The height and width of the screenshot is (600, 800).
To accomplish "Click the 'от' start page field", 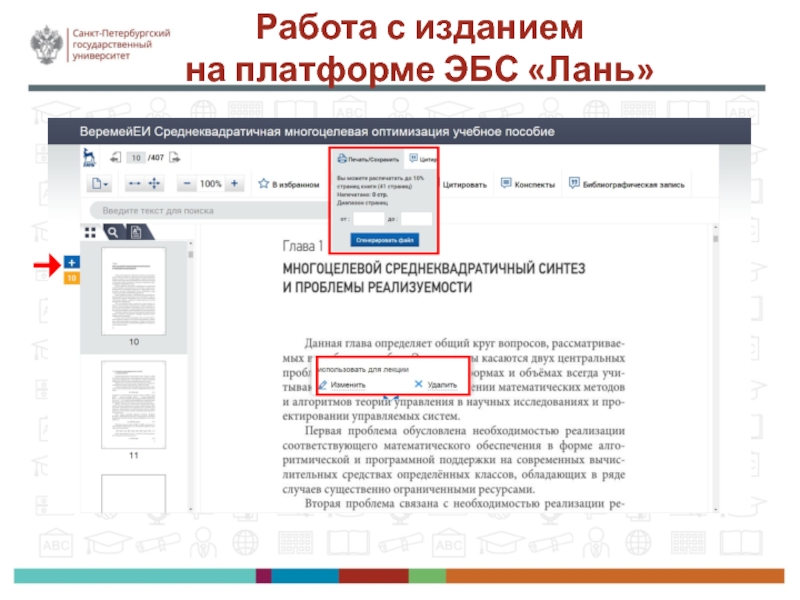I will point(368,219).
